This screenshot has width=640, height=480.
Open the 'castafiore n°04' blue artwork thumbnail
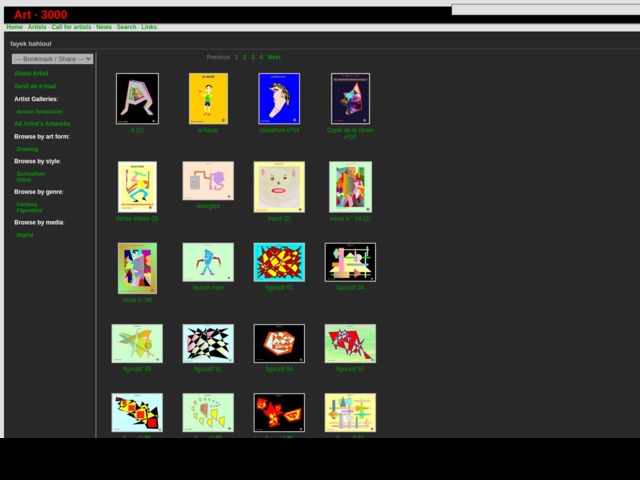[x=279, y=98]
